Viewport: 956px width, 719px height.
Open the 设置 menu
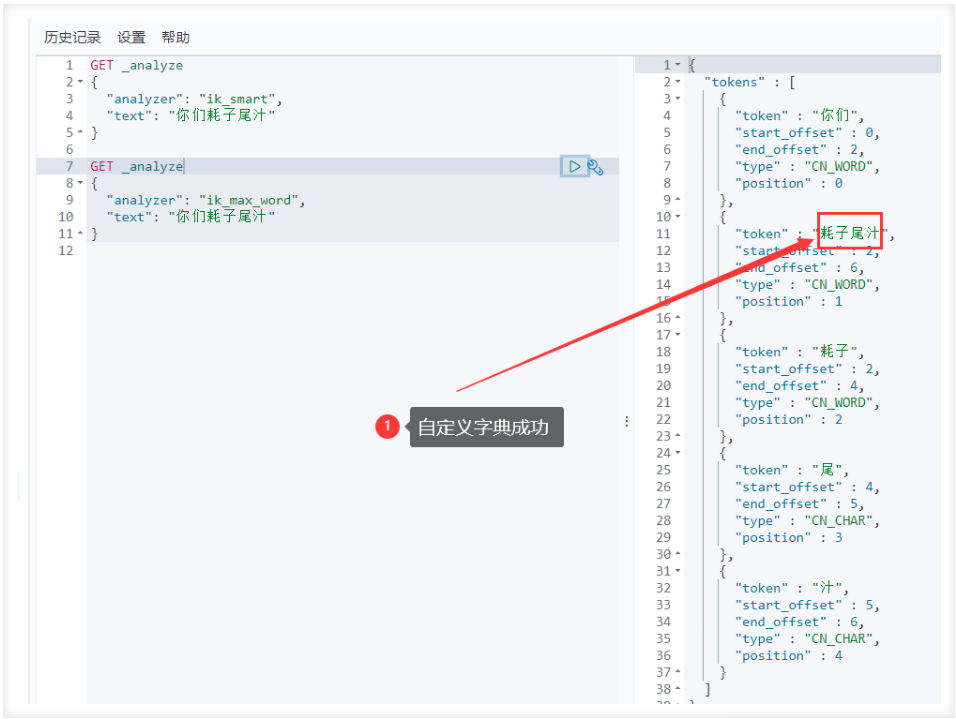point(131,37)
